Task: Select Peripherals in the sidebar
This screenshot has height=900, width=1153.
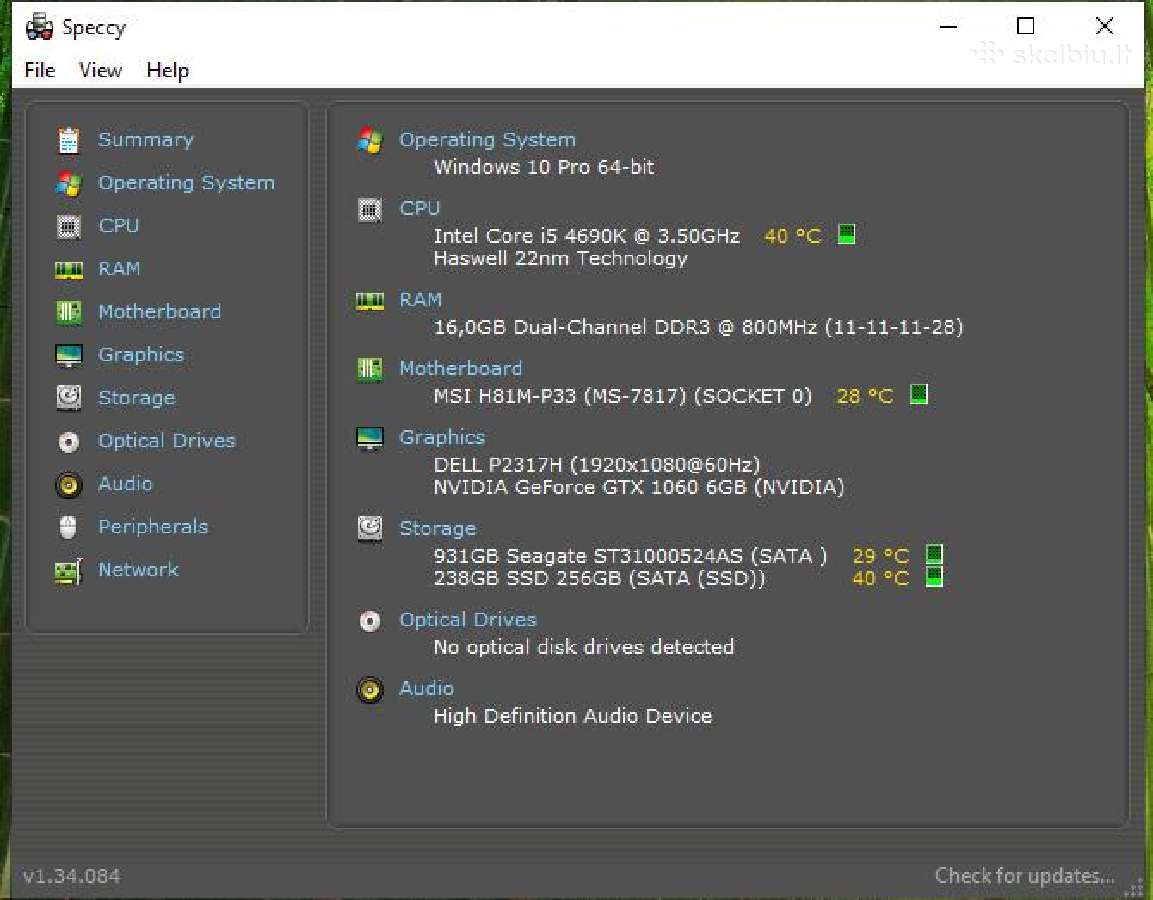Action: click(153, 526)
